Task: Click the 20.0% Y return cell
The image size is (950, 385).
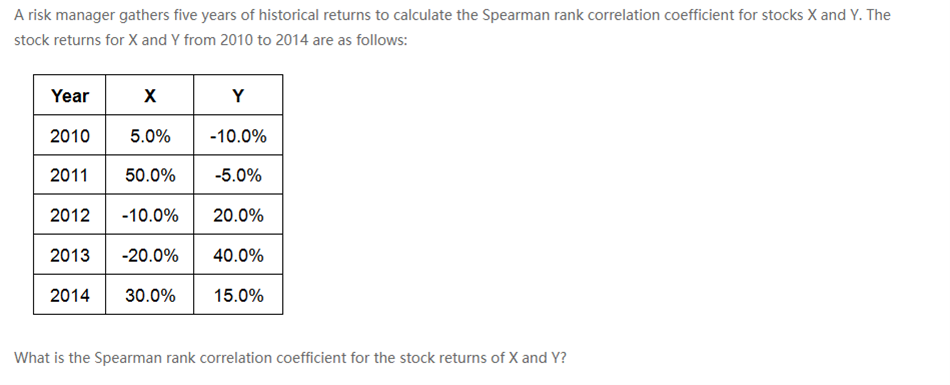Action: tap(238, 215)
